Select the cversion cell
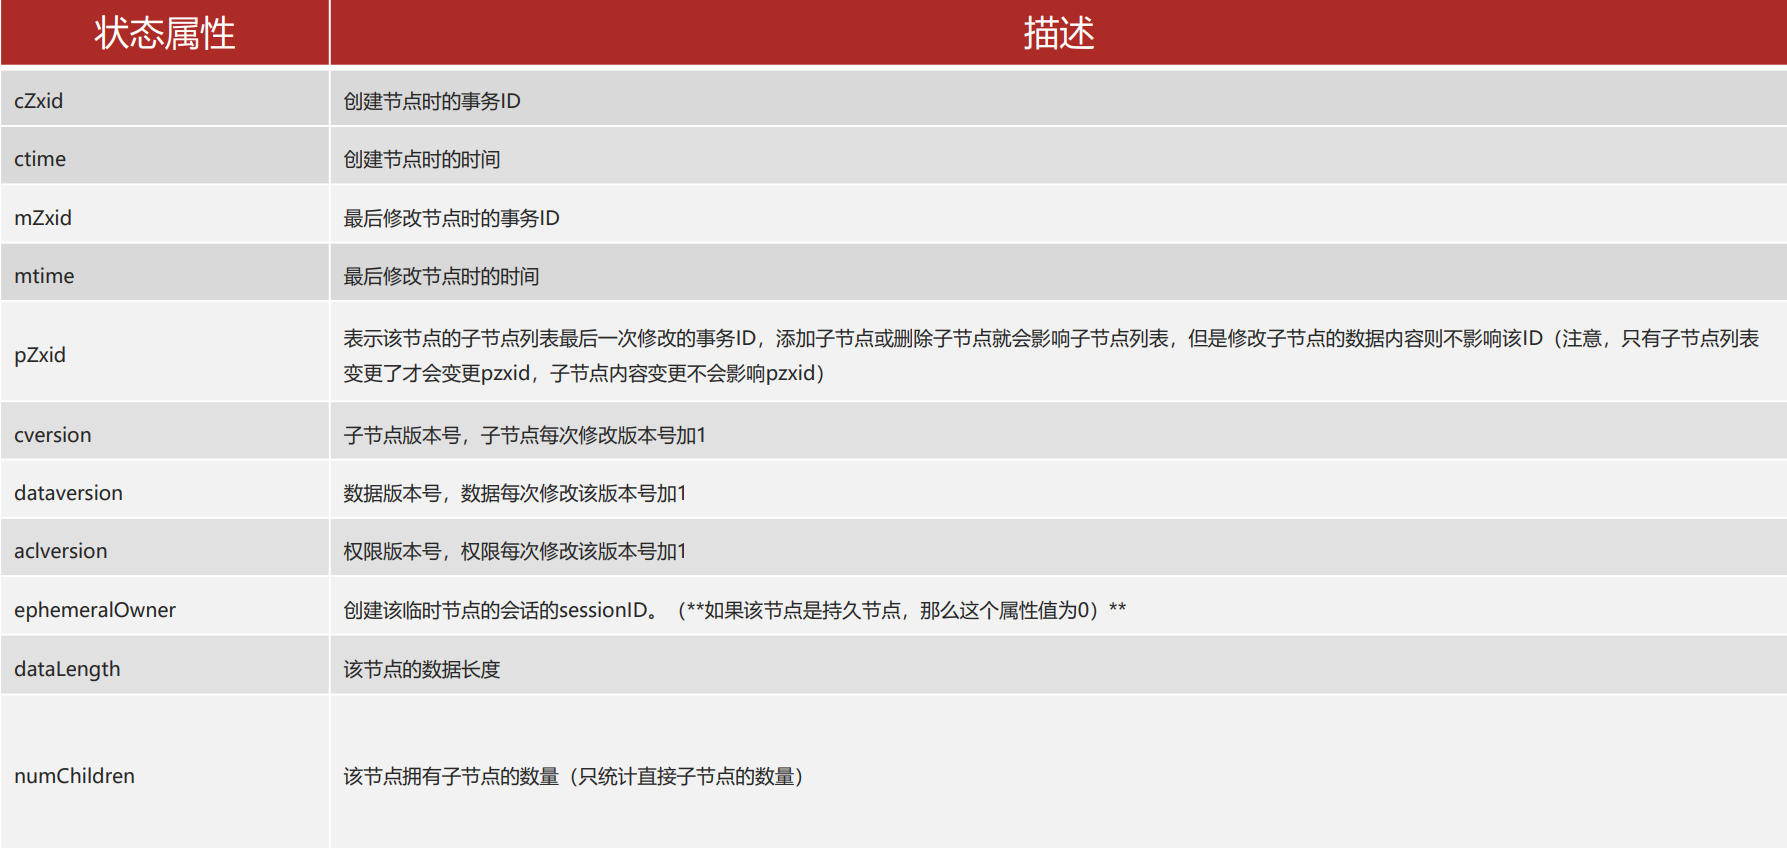Viewport: 1787px width, 854px height. 165,431
